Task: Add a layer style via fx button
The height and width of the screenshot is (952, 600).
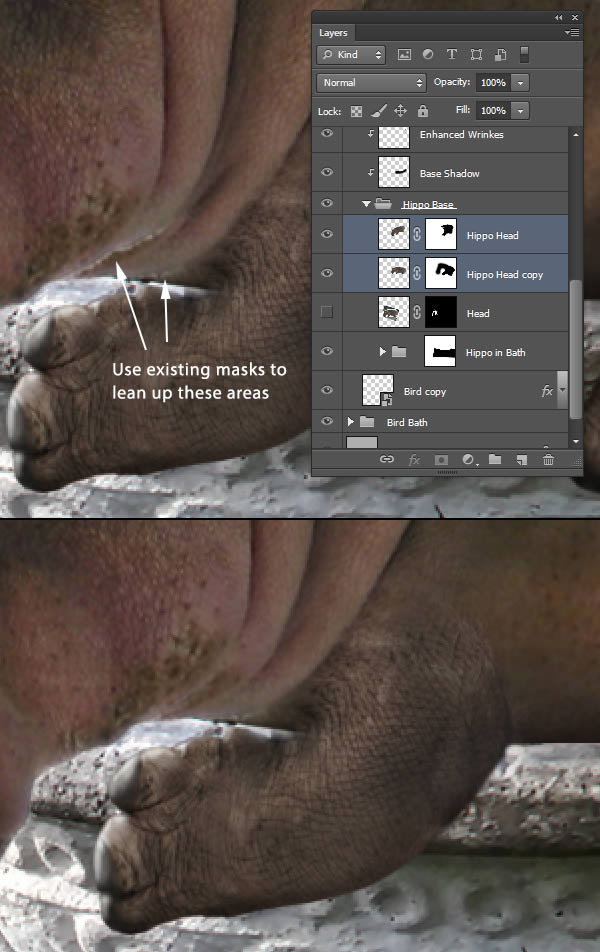Action: click(x=414, y=460)
